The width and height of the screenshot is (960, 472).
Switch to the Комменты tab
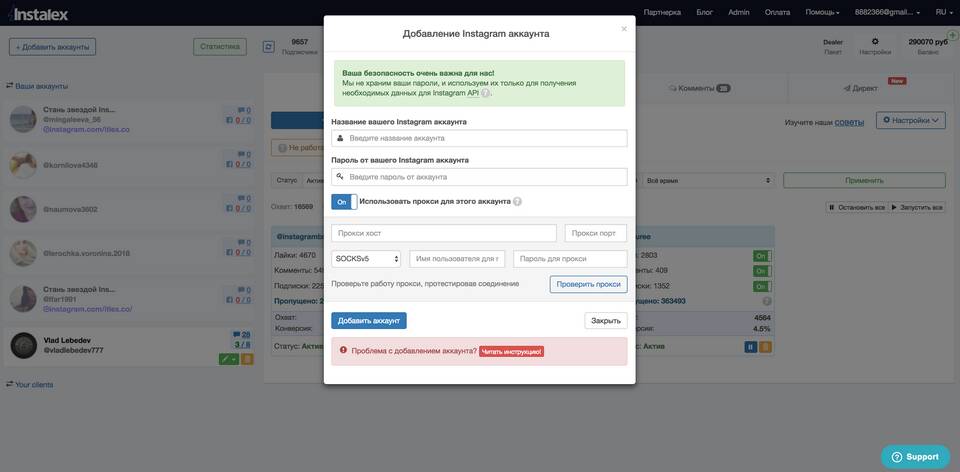tap(700, 88)
